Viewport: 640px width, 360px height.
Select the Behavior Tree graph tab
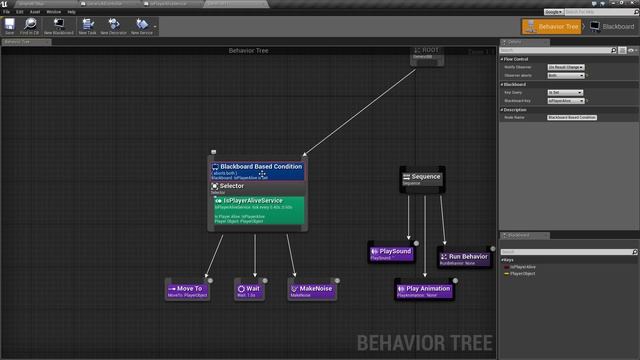pyautogui.click(x=27, y=42)
